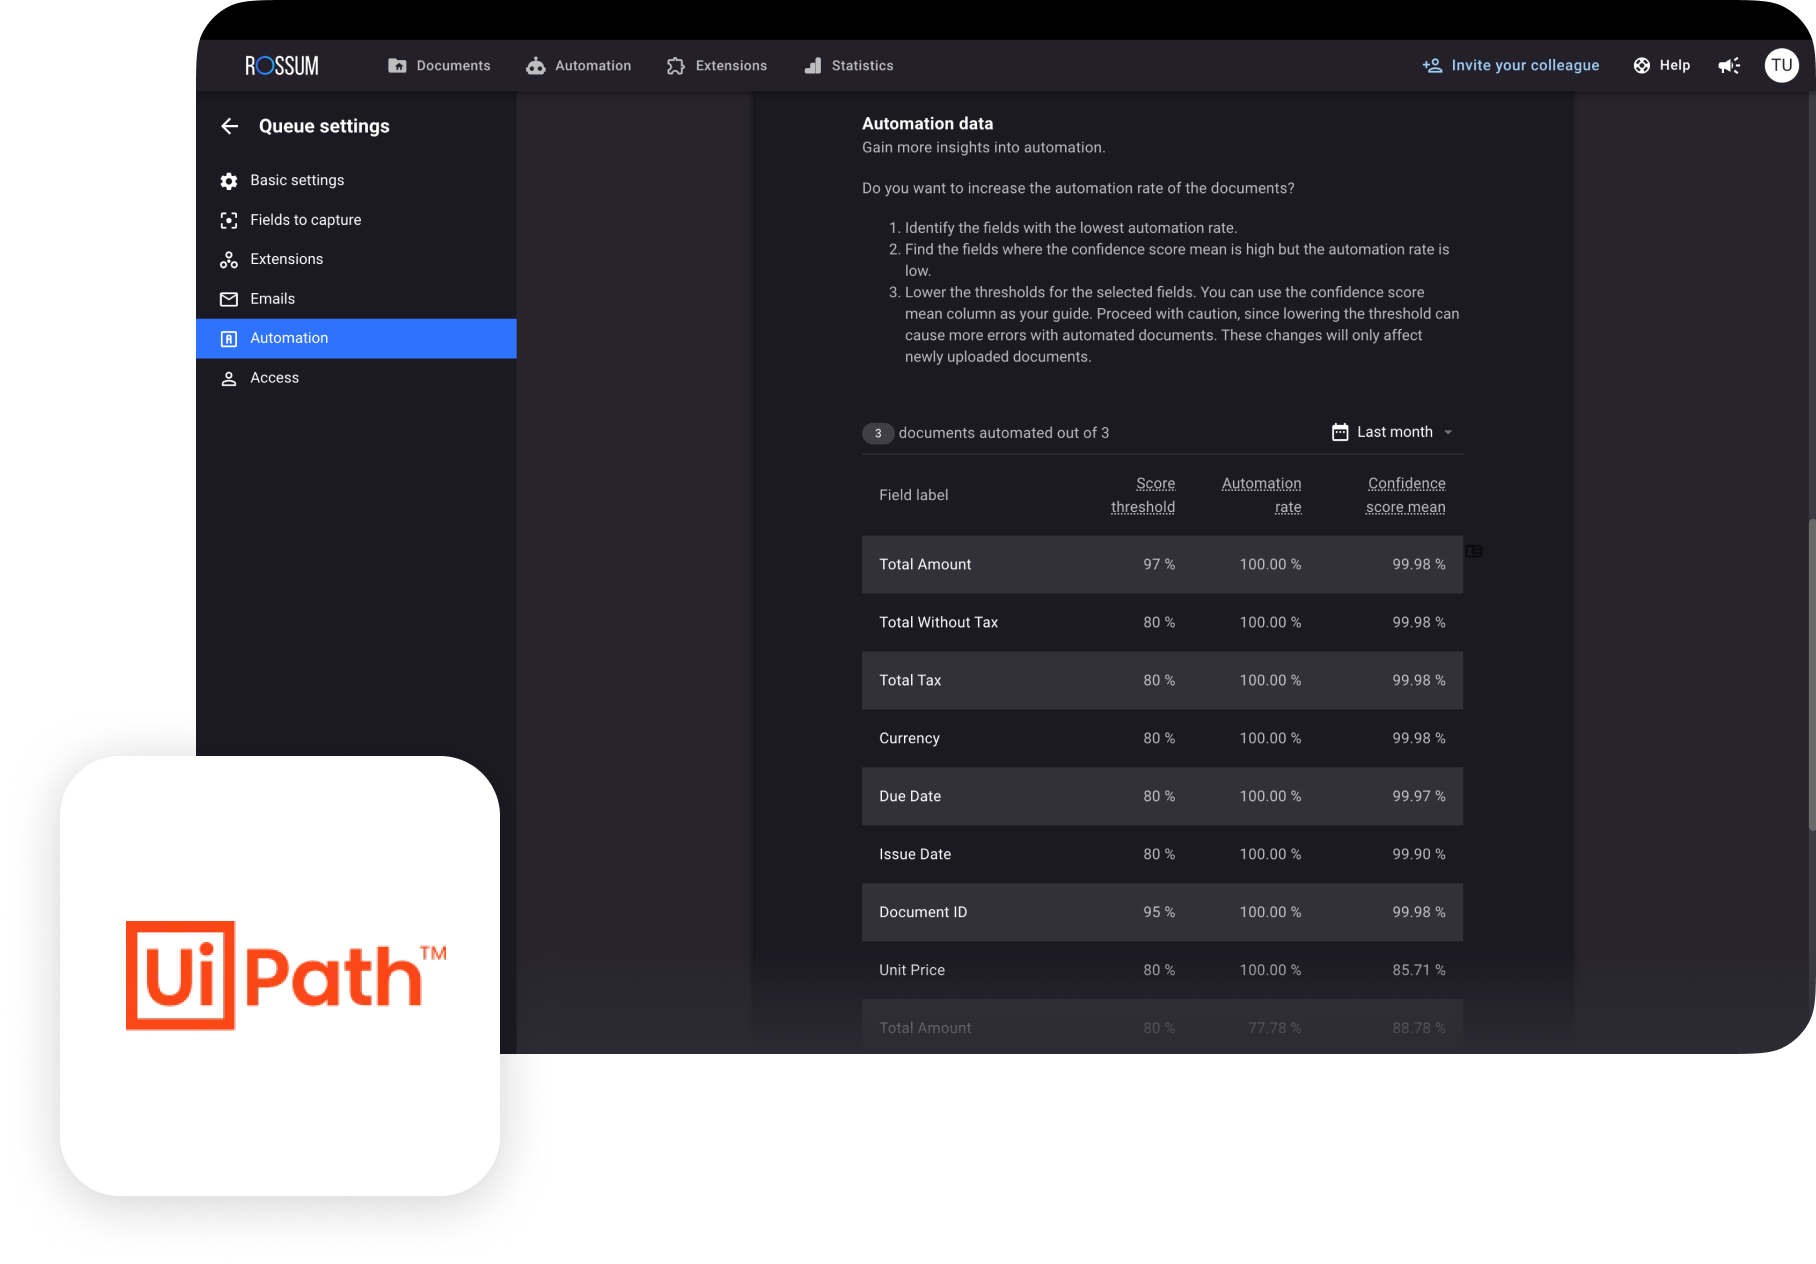
Task: Click the calendar icon beside Last month
Action: [1340, 432]
